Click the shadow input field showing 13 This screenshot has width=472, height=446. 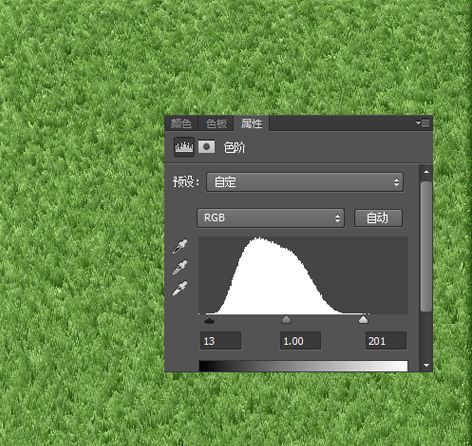pos(220,341)
